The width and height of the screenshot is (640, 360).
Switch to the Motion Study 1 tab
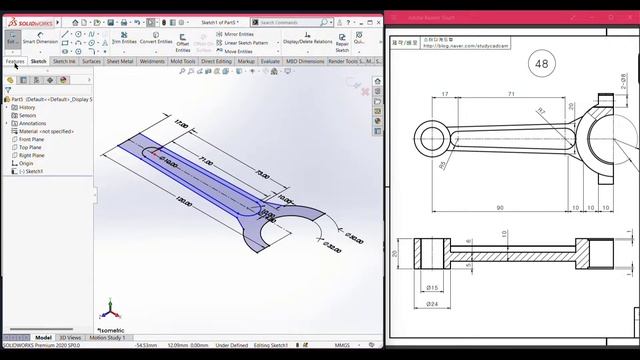pos(107,338)
